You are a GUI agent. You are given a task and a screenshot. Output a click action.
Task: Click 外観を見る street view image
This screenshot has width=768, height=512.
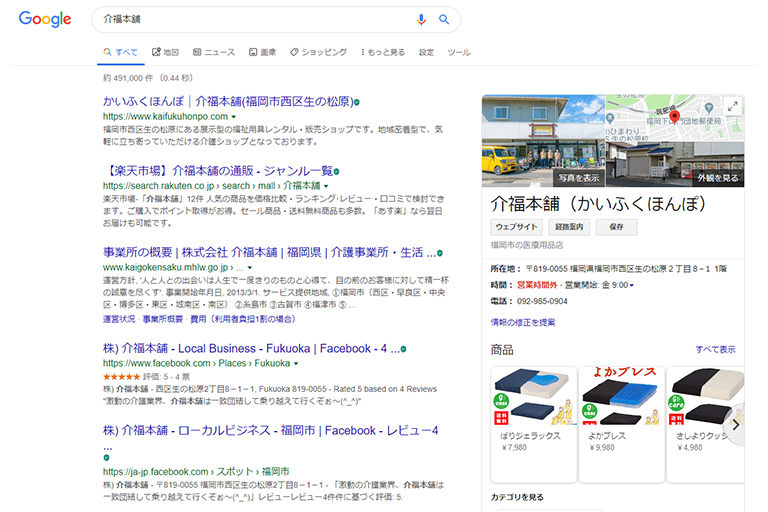point(675,165)
